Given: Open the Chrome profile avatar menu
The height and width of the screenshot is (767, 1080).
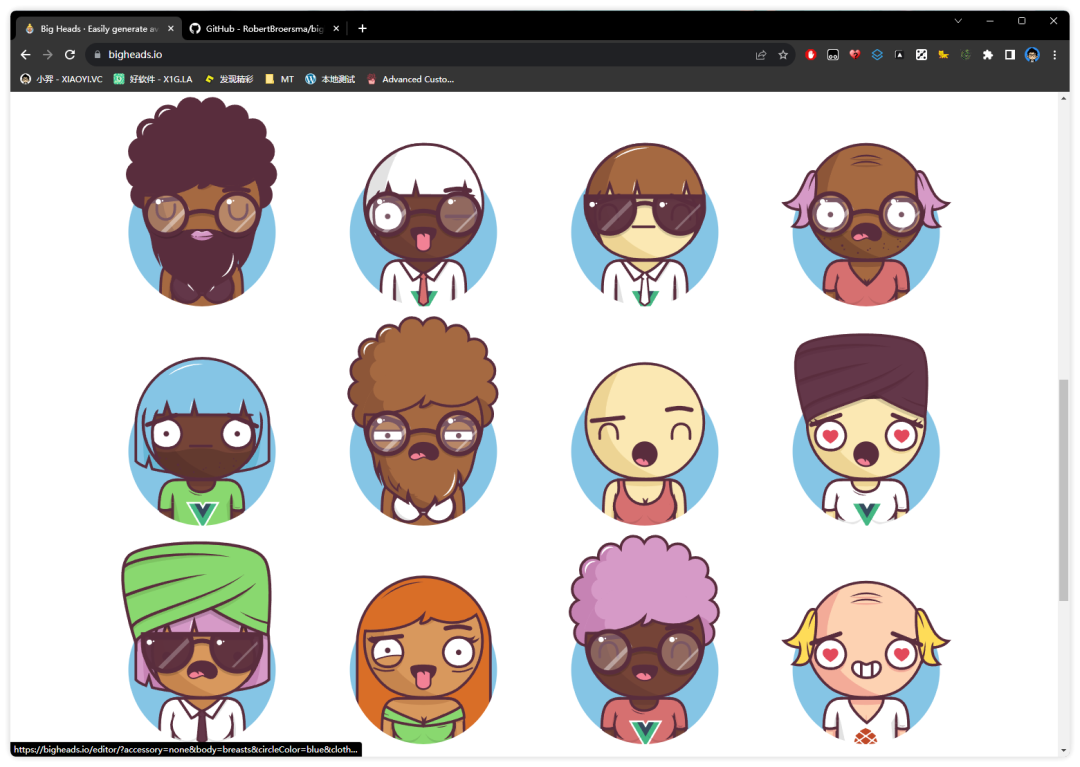Looking at the screenshot, I should click(x=1032, y=55).
